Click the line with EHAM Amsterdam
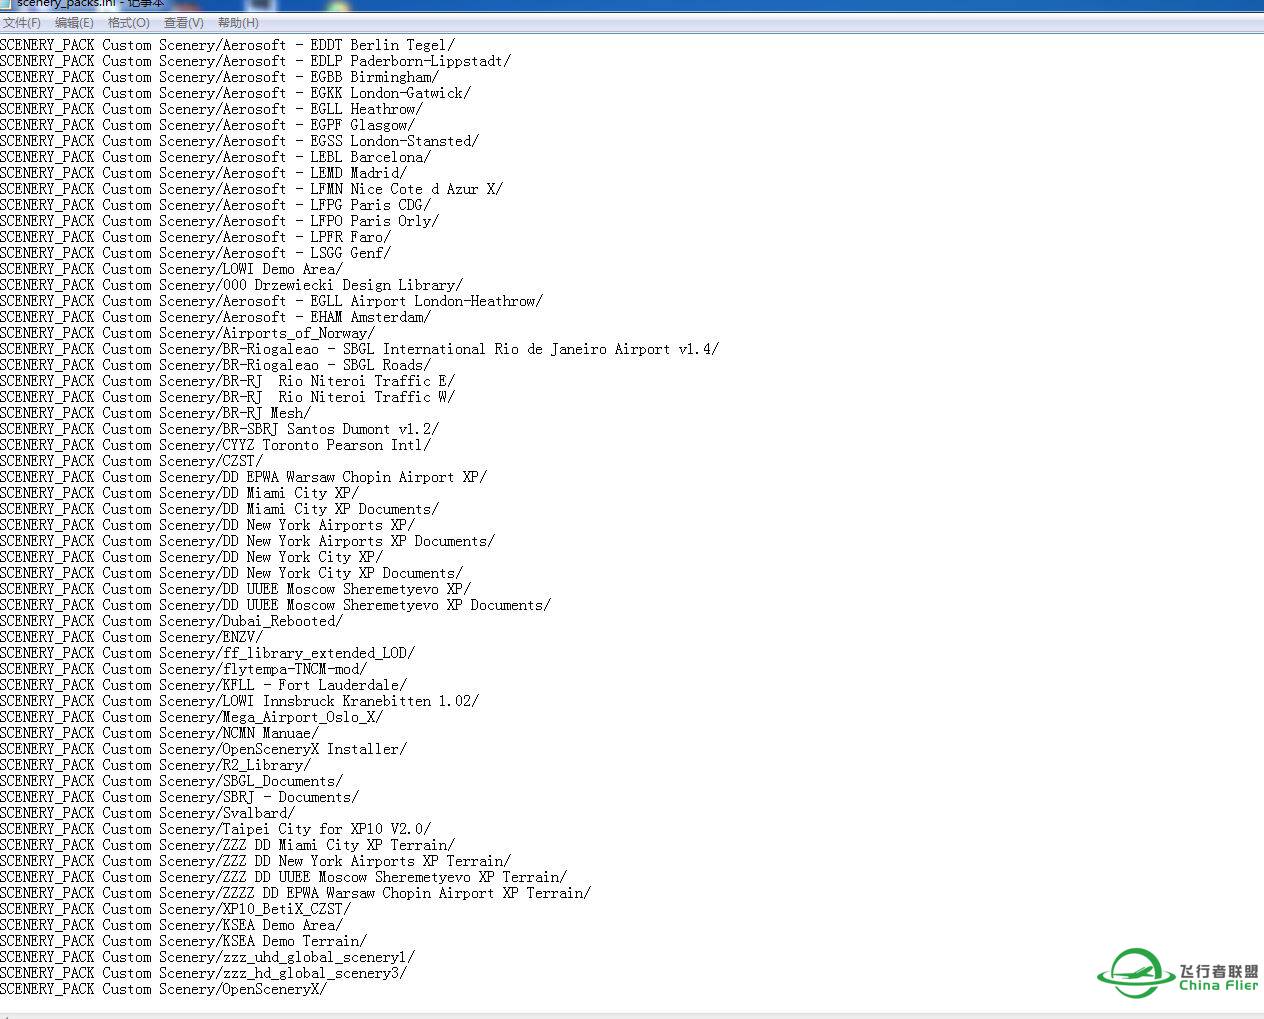Viewport: 1264px width, 1019px height. tap(215, 317)
